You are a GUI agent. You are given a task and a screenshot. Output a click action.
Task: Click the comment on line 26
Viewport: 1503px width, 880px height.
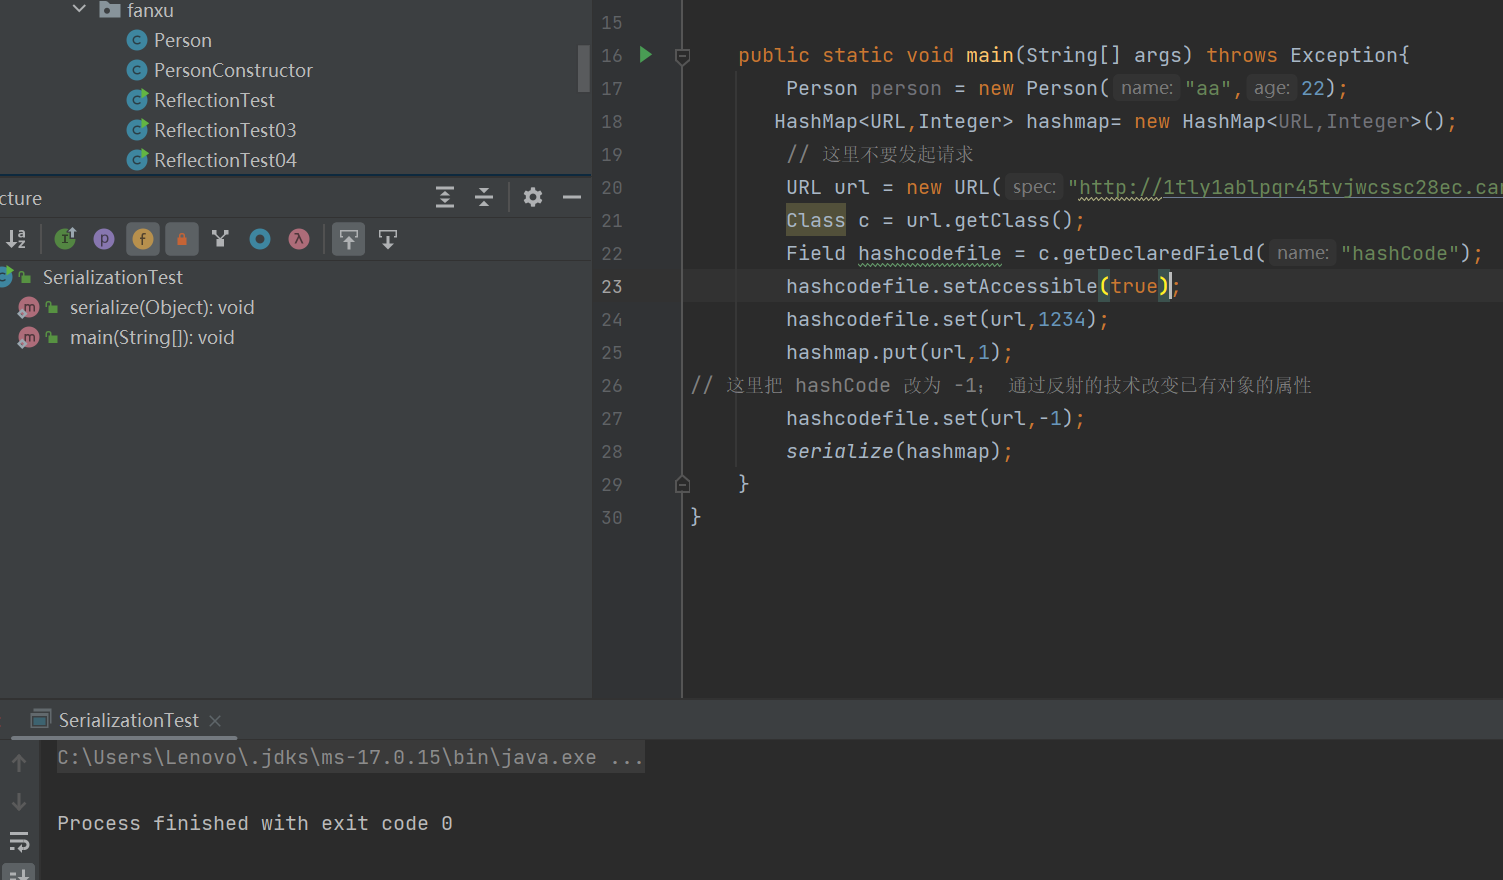point(1000,385)
